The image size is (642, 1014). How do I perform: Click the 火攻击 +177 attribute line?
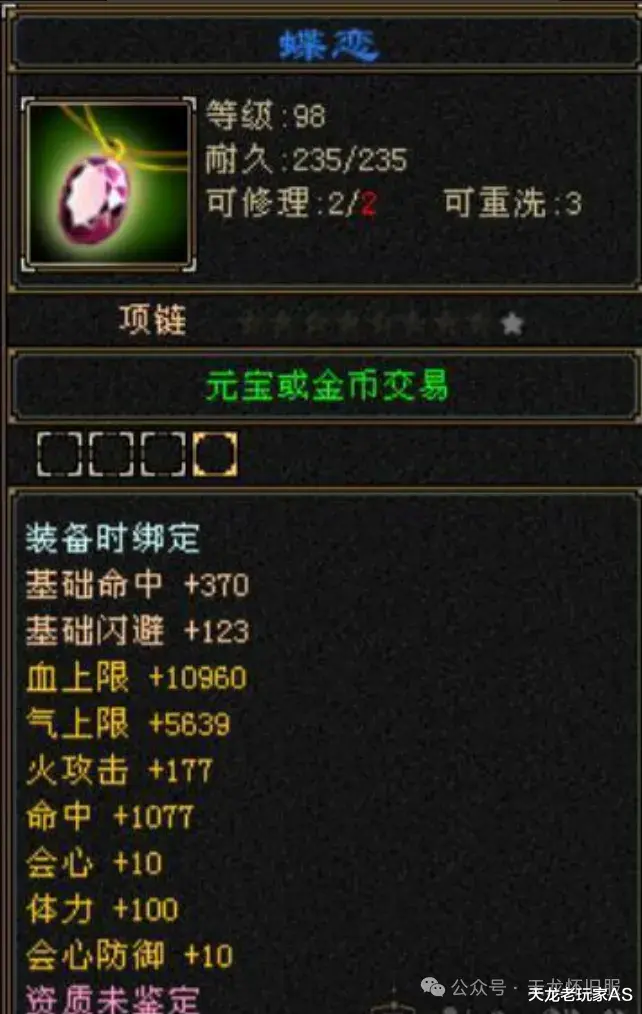coord(119,770)
